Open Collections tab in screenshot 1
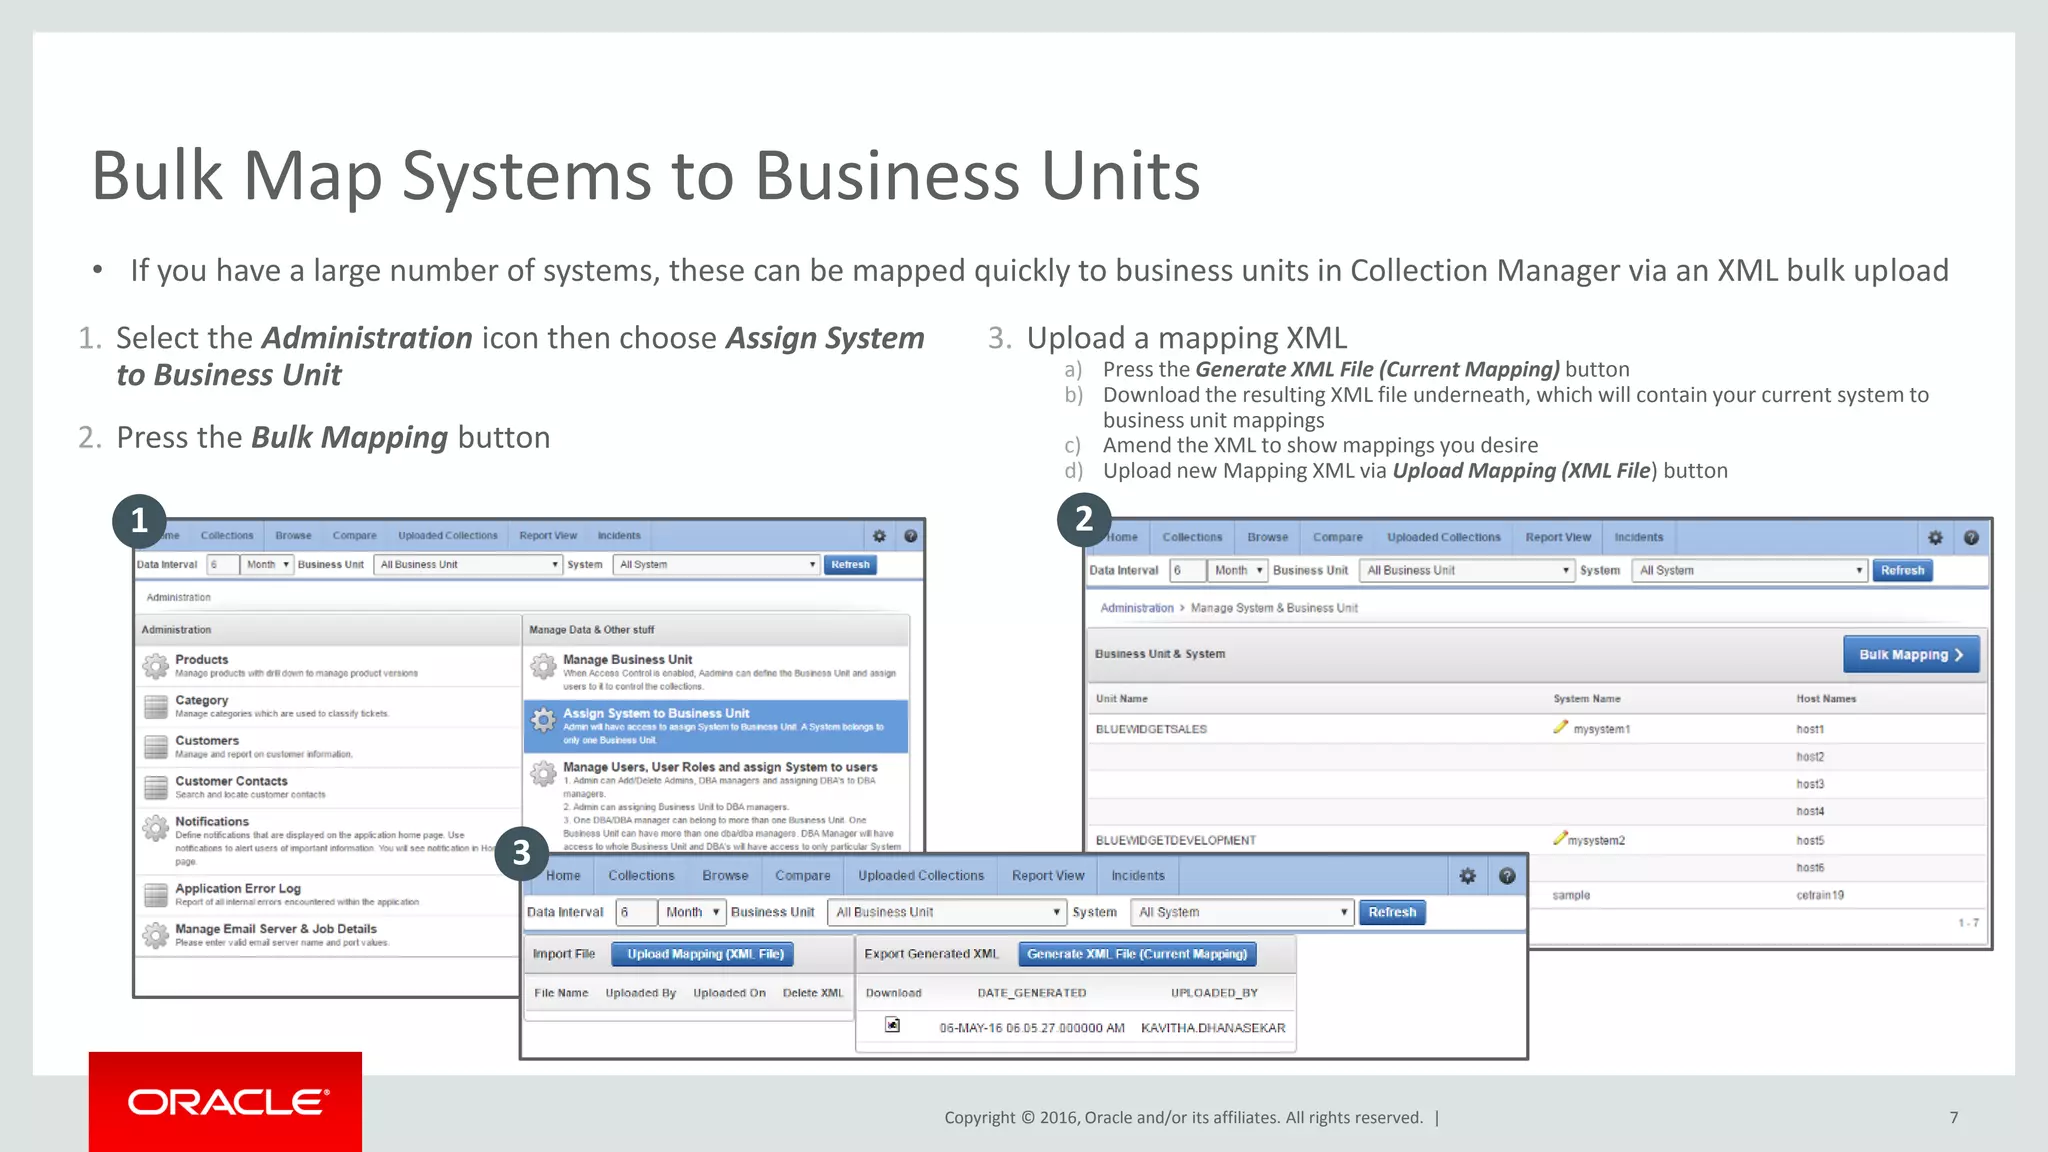This screenshot has height=1152, width=2048. [227, 536]
